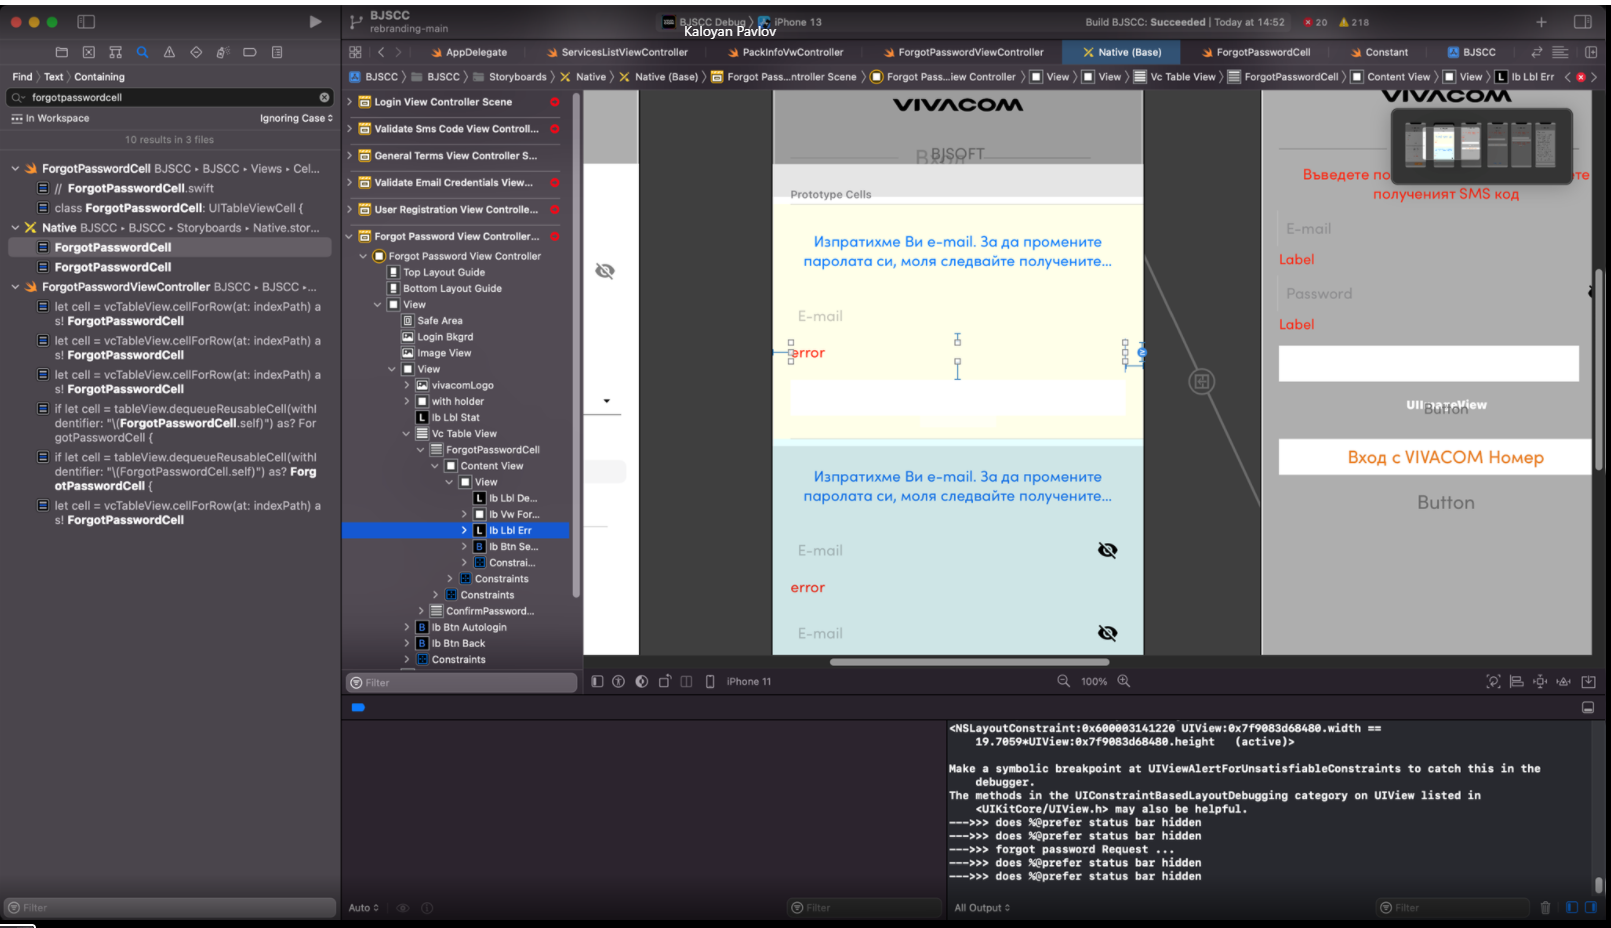Toggle appearance for the canvas
This screenshot has width=1611, height=928.
(642, 681)
